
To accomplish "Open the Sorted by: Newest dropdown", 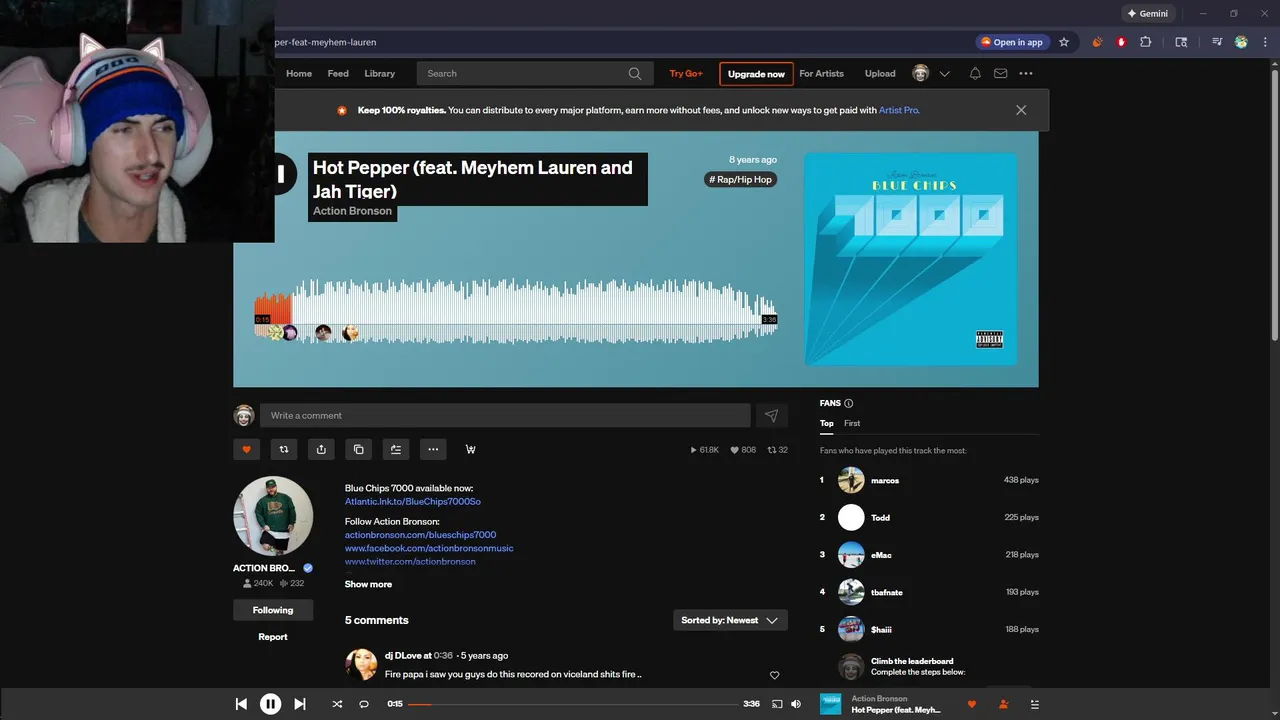I will click(730, 620).
